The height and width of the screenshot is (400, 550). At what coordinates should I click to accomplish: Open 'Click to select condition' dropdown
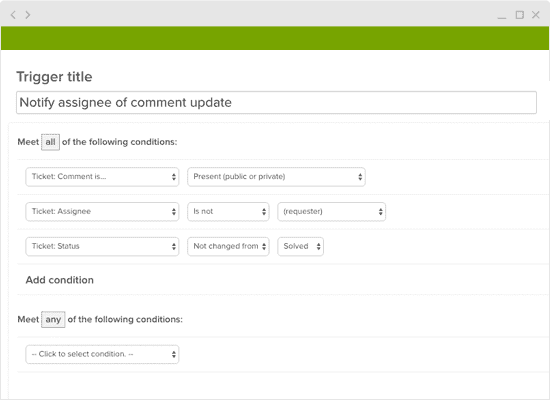pyautogui.click(x=102, y=354)
